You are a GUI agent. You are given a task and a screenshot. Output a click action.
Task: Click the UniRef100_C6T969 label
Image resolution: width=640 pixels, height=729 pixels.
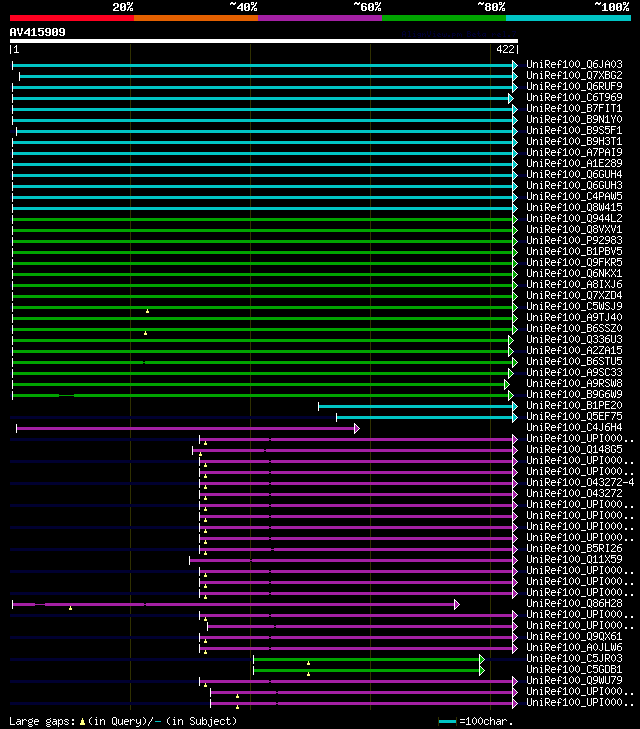click(x=574, y=97)
